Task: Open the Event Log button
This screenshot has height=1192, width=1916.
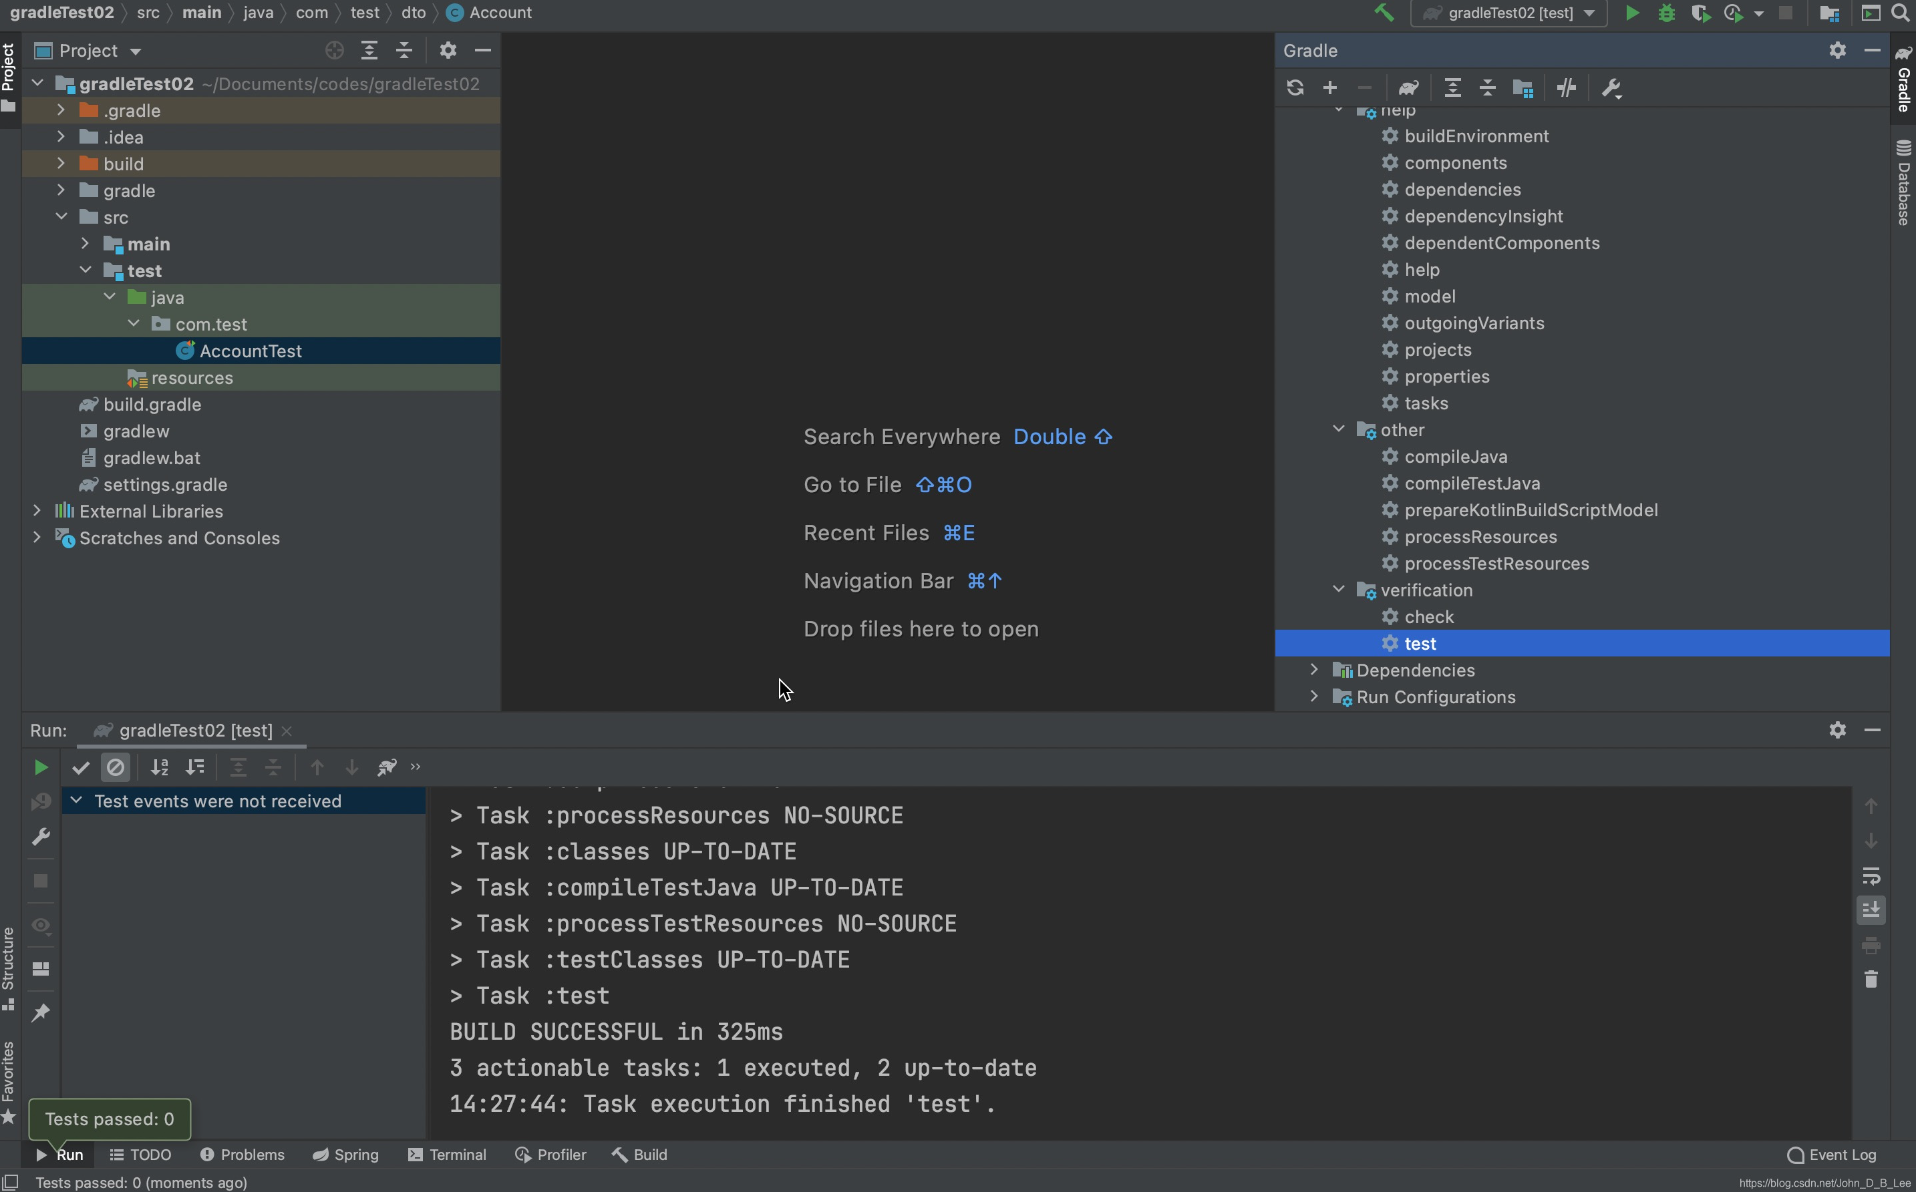Action: pos(1831,1155)
